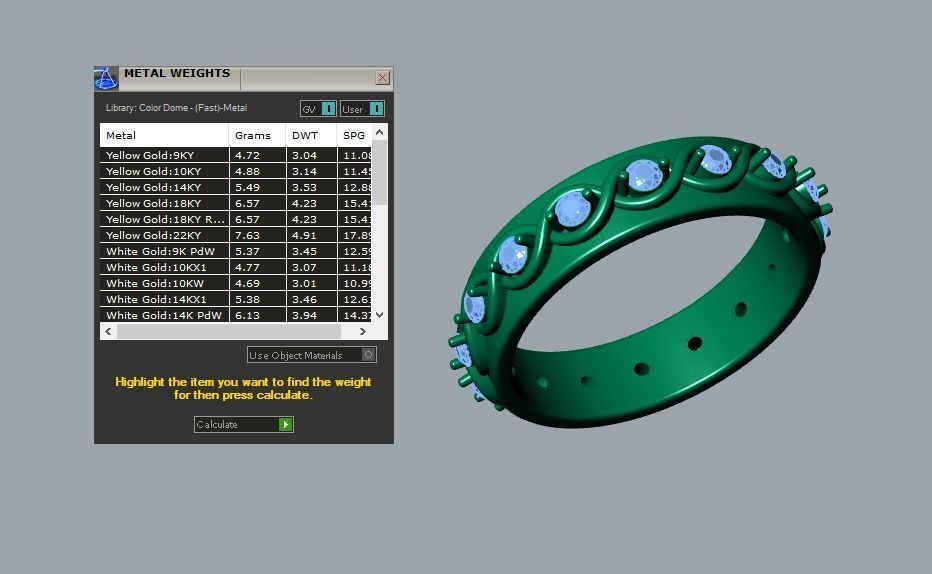Close the Metal Weights panel
The width and height of the screenshot is (932, 574).
pos(382,77)
